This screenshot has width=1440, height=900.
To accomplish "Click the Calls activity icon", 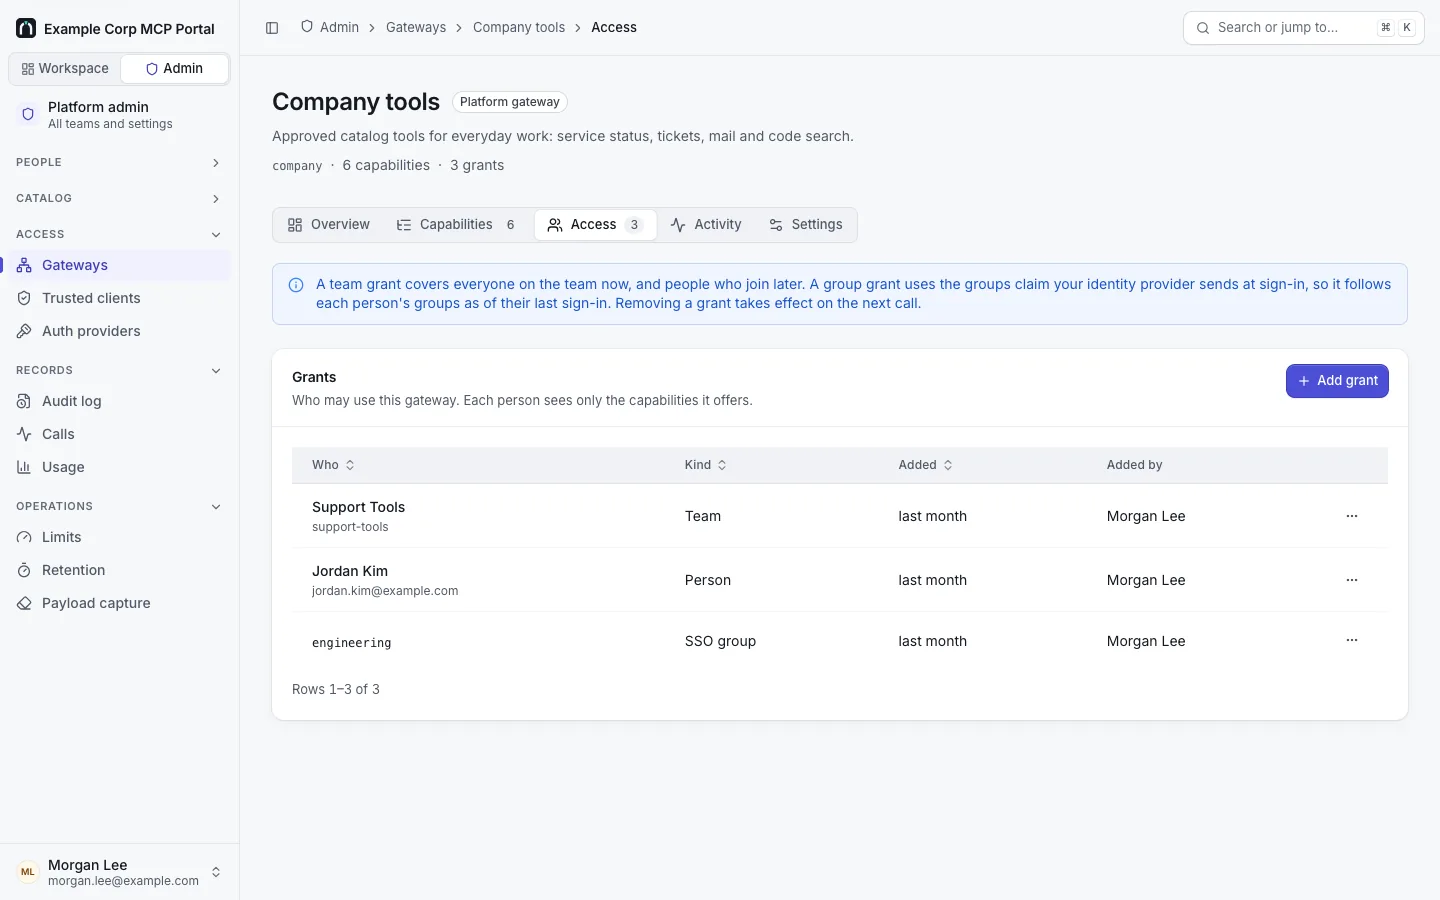I will (24, 434).
